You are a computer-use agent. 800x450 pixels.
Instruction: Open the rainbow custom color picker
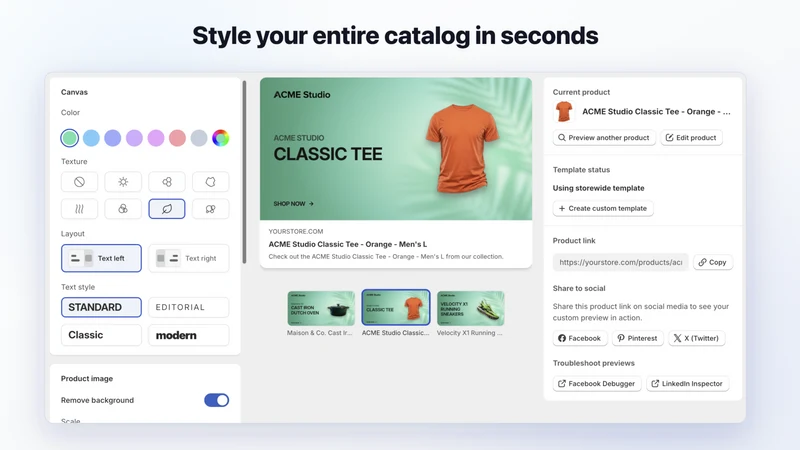[x=220, y=138]
